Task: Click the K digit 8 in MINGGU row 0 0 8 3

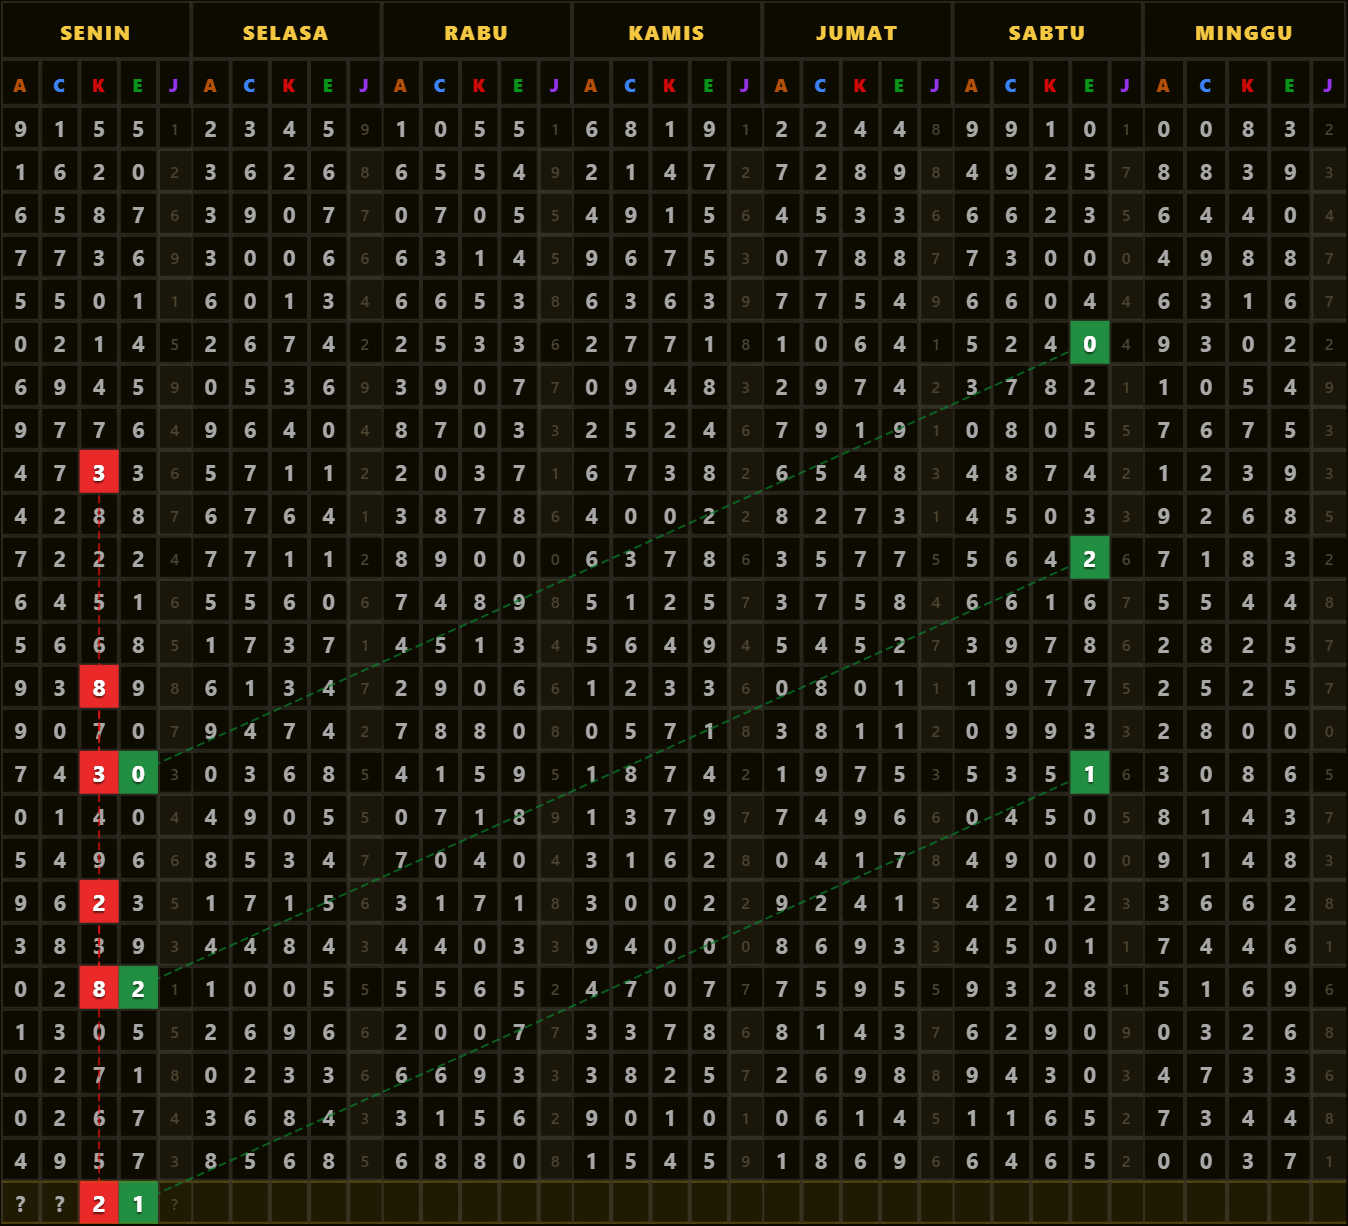Action: click(1248, 129)
